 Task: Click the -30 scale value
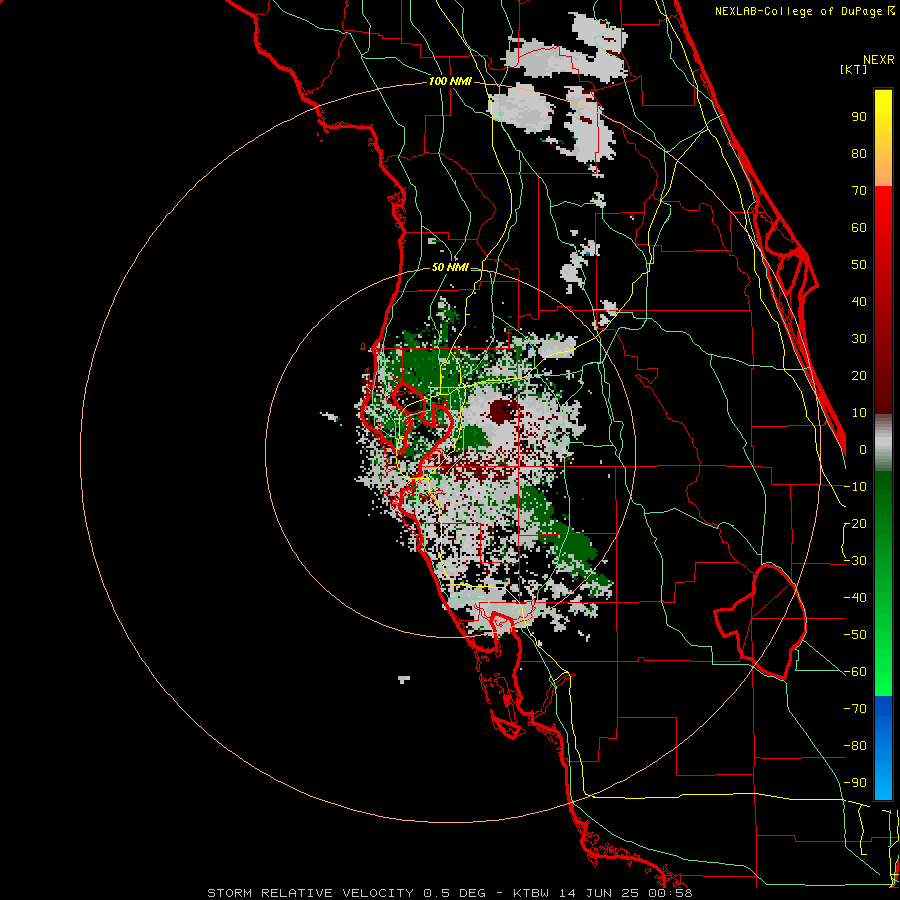pos(855,561)
